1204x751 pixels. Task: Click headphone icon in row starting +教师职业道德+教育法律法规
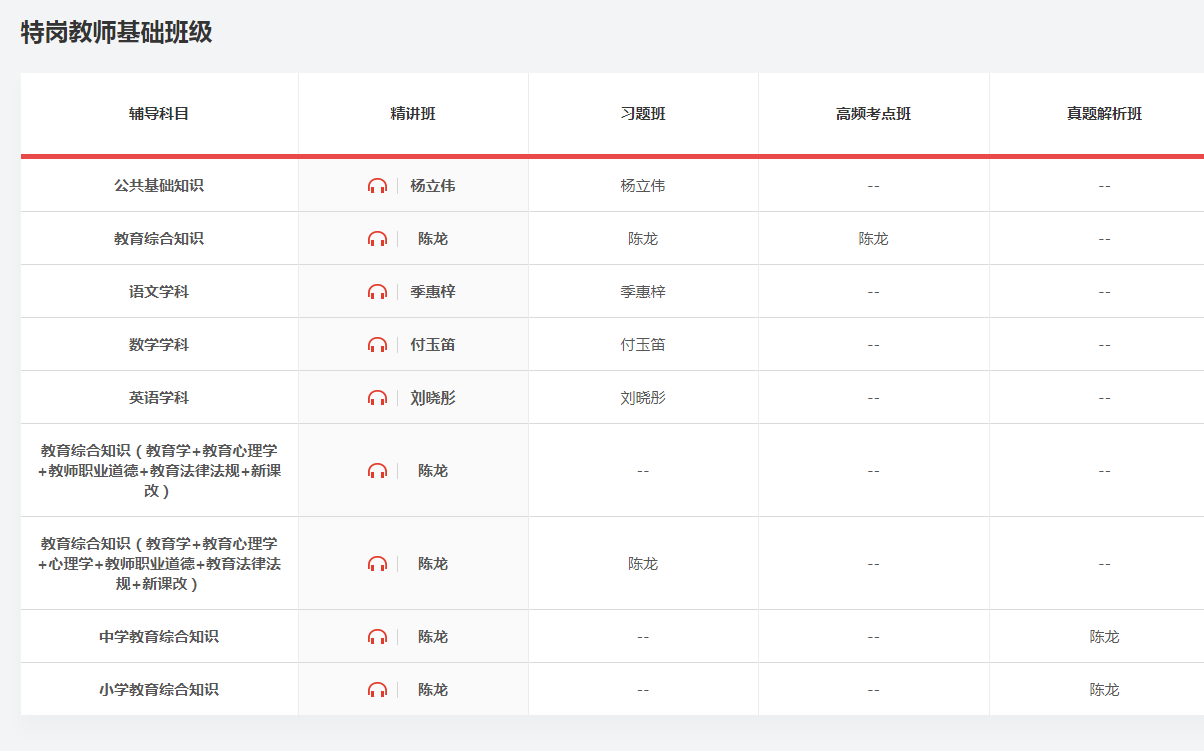tap(377, 471)
